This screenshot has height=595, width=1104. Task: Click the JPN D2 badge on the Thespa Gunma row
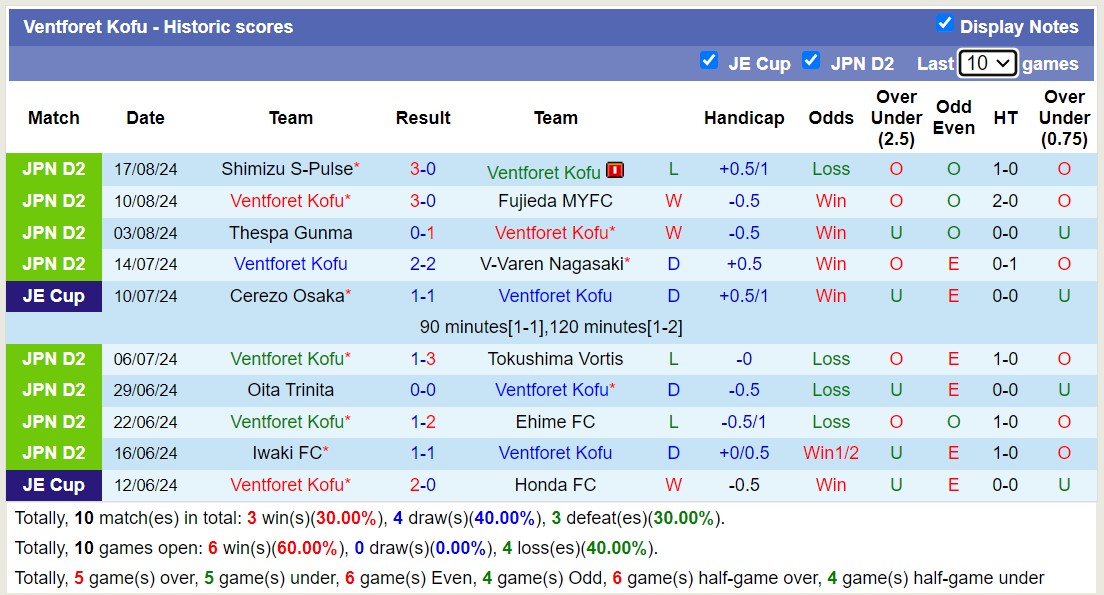pos(54,233)
